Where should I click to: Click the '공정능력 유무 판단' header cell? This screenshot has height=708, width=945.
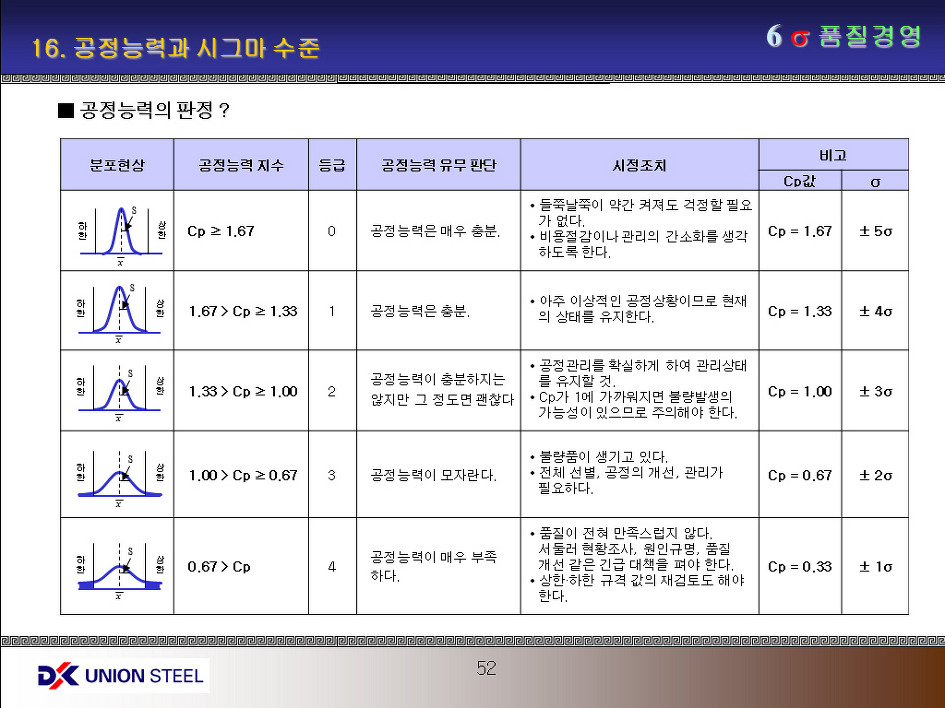(438, 165)
